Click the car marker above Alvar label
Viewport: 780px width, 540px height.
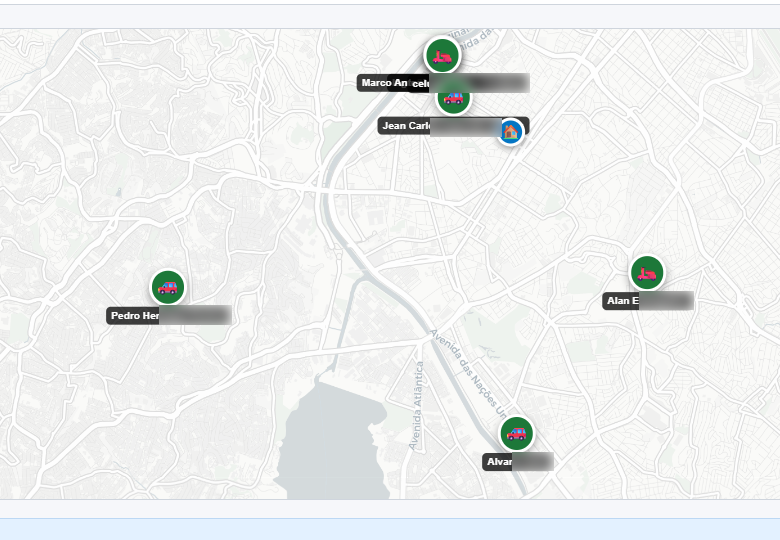517,434
